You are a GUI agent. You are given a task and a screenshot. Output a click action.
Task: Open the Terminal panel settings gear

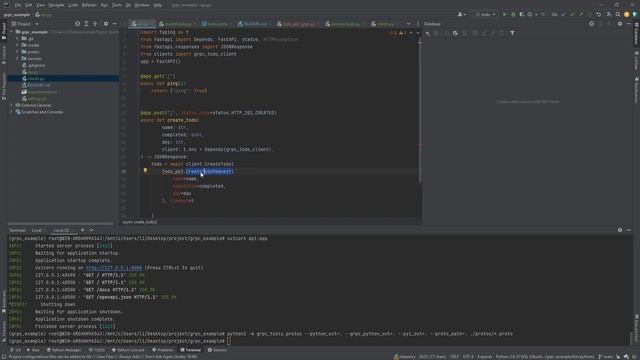tap(620, 230)
